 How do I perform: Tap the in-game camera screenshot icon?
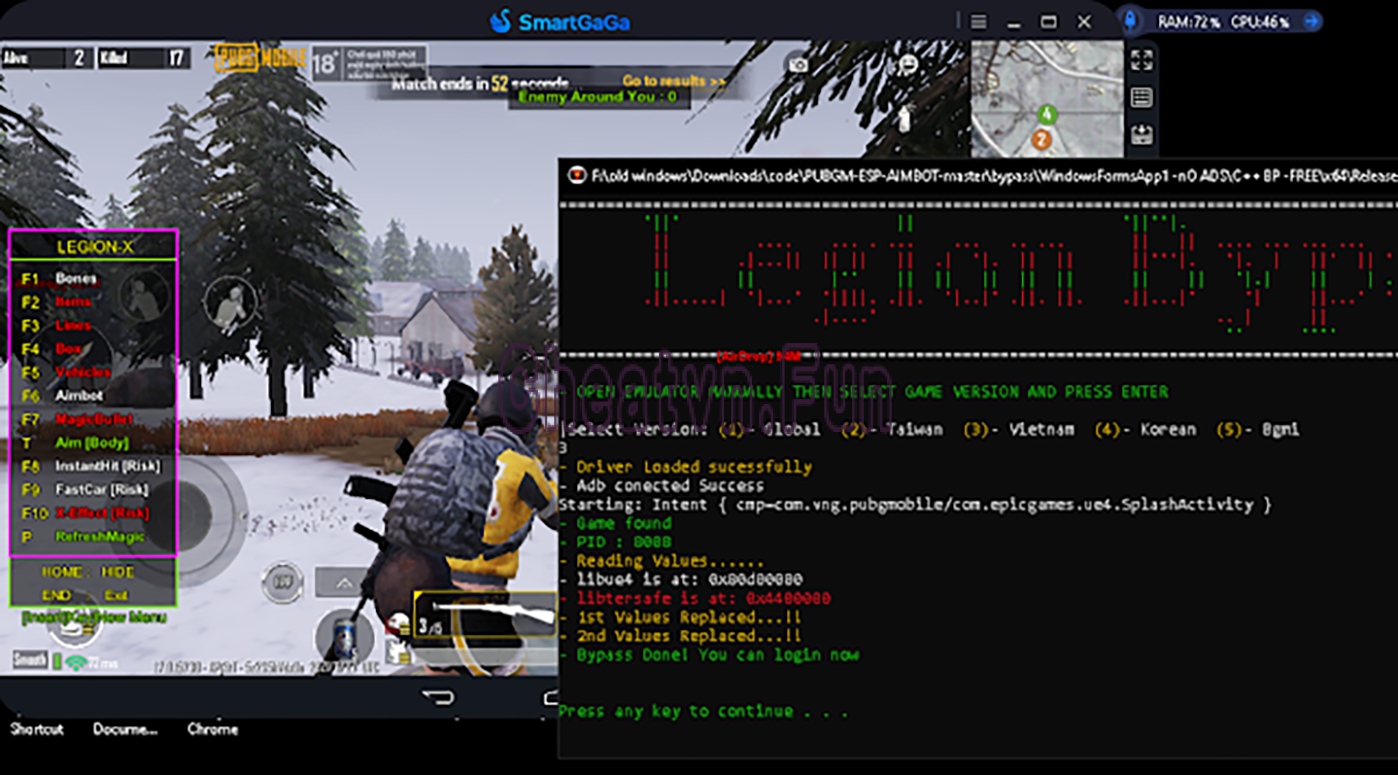797,65
